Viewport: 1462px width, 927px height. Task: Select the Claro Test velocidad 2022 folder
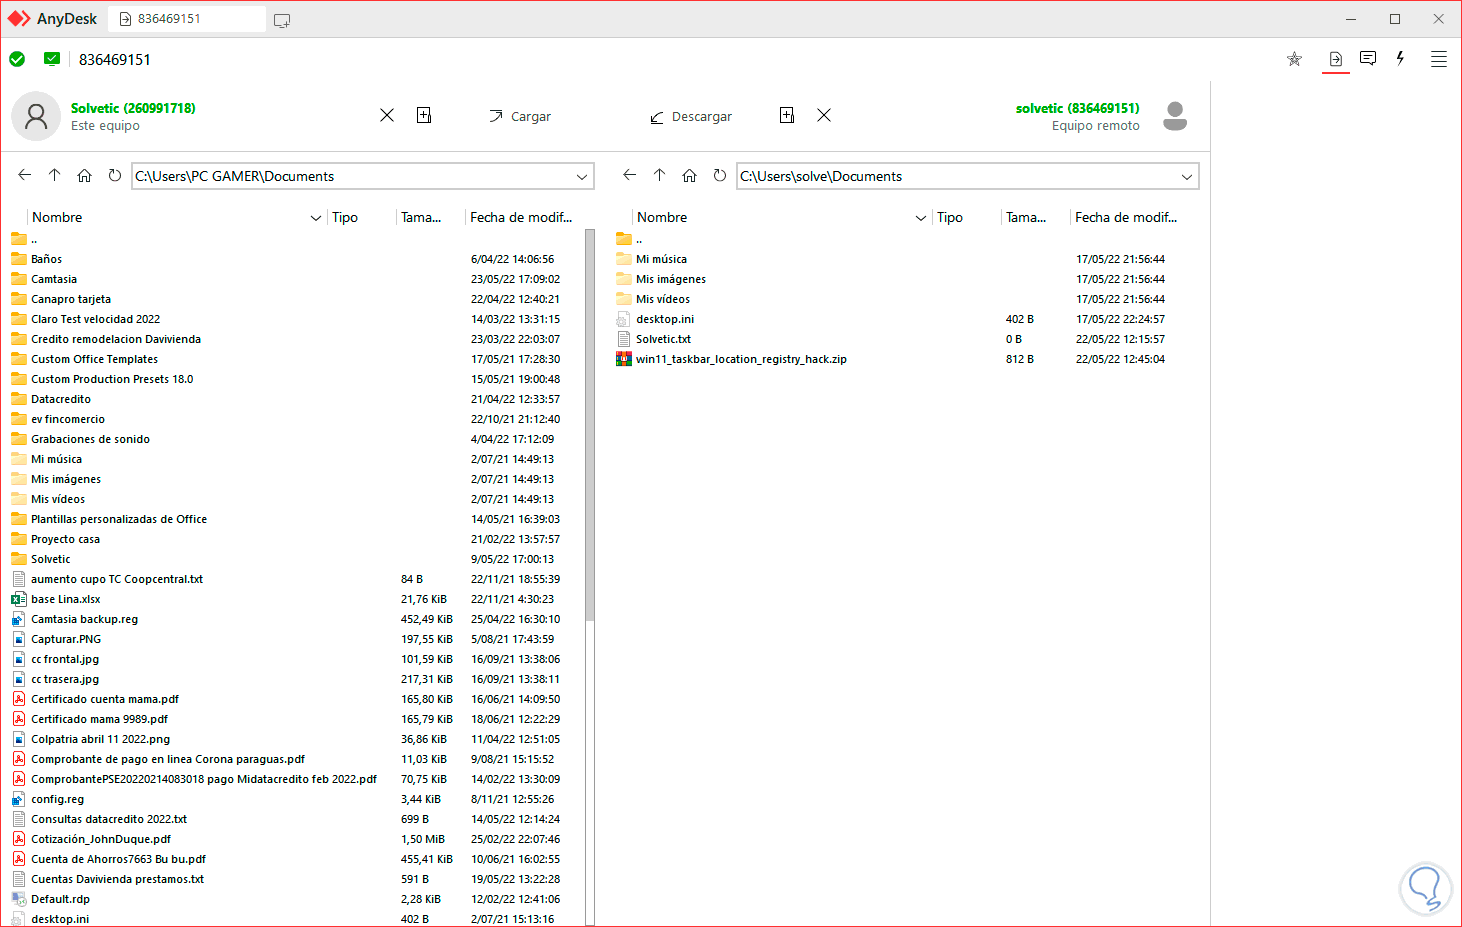pos(95,319)
